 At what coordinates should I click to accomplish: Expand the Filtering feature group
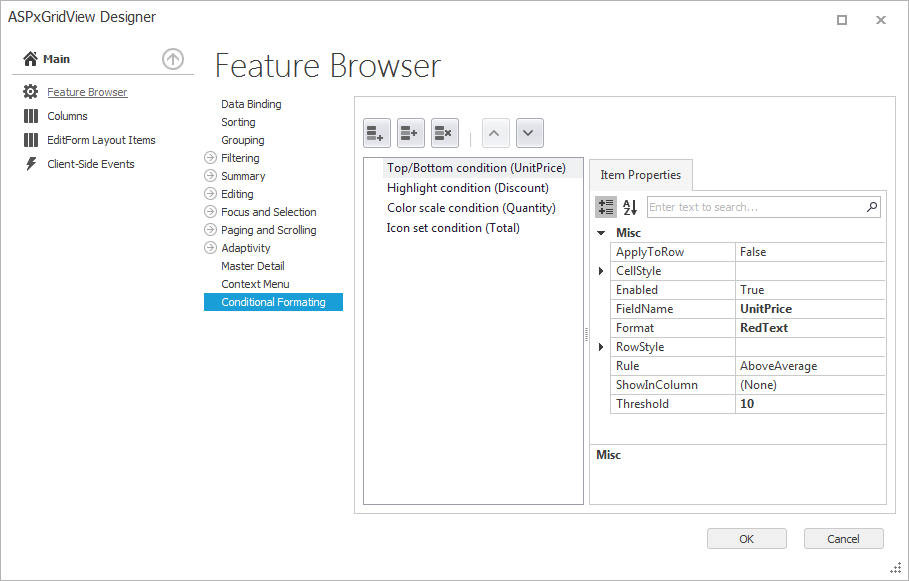click(x=210, y=158)
